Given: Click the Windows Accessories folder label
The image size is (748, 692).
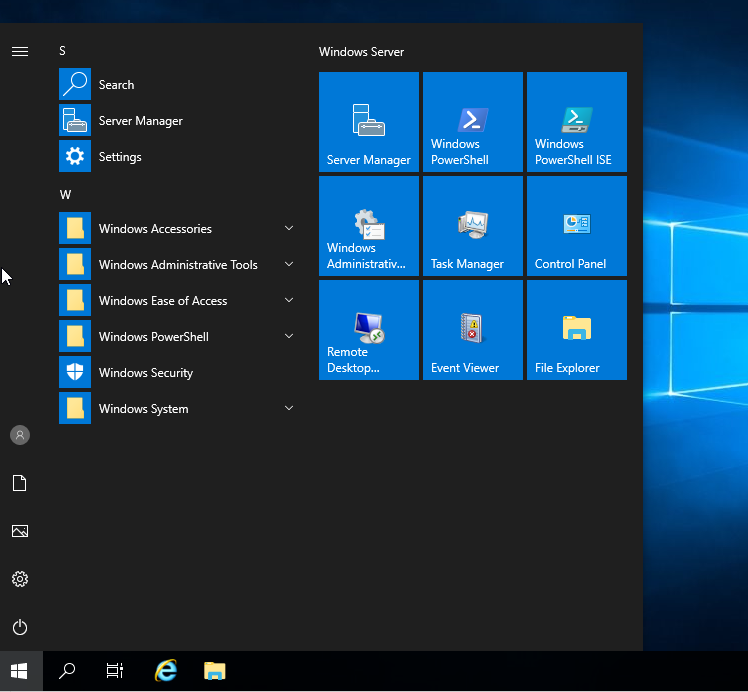Looking at the screenshot, I should (155, 229).
